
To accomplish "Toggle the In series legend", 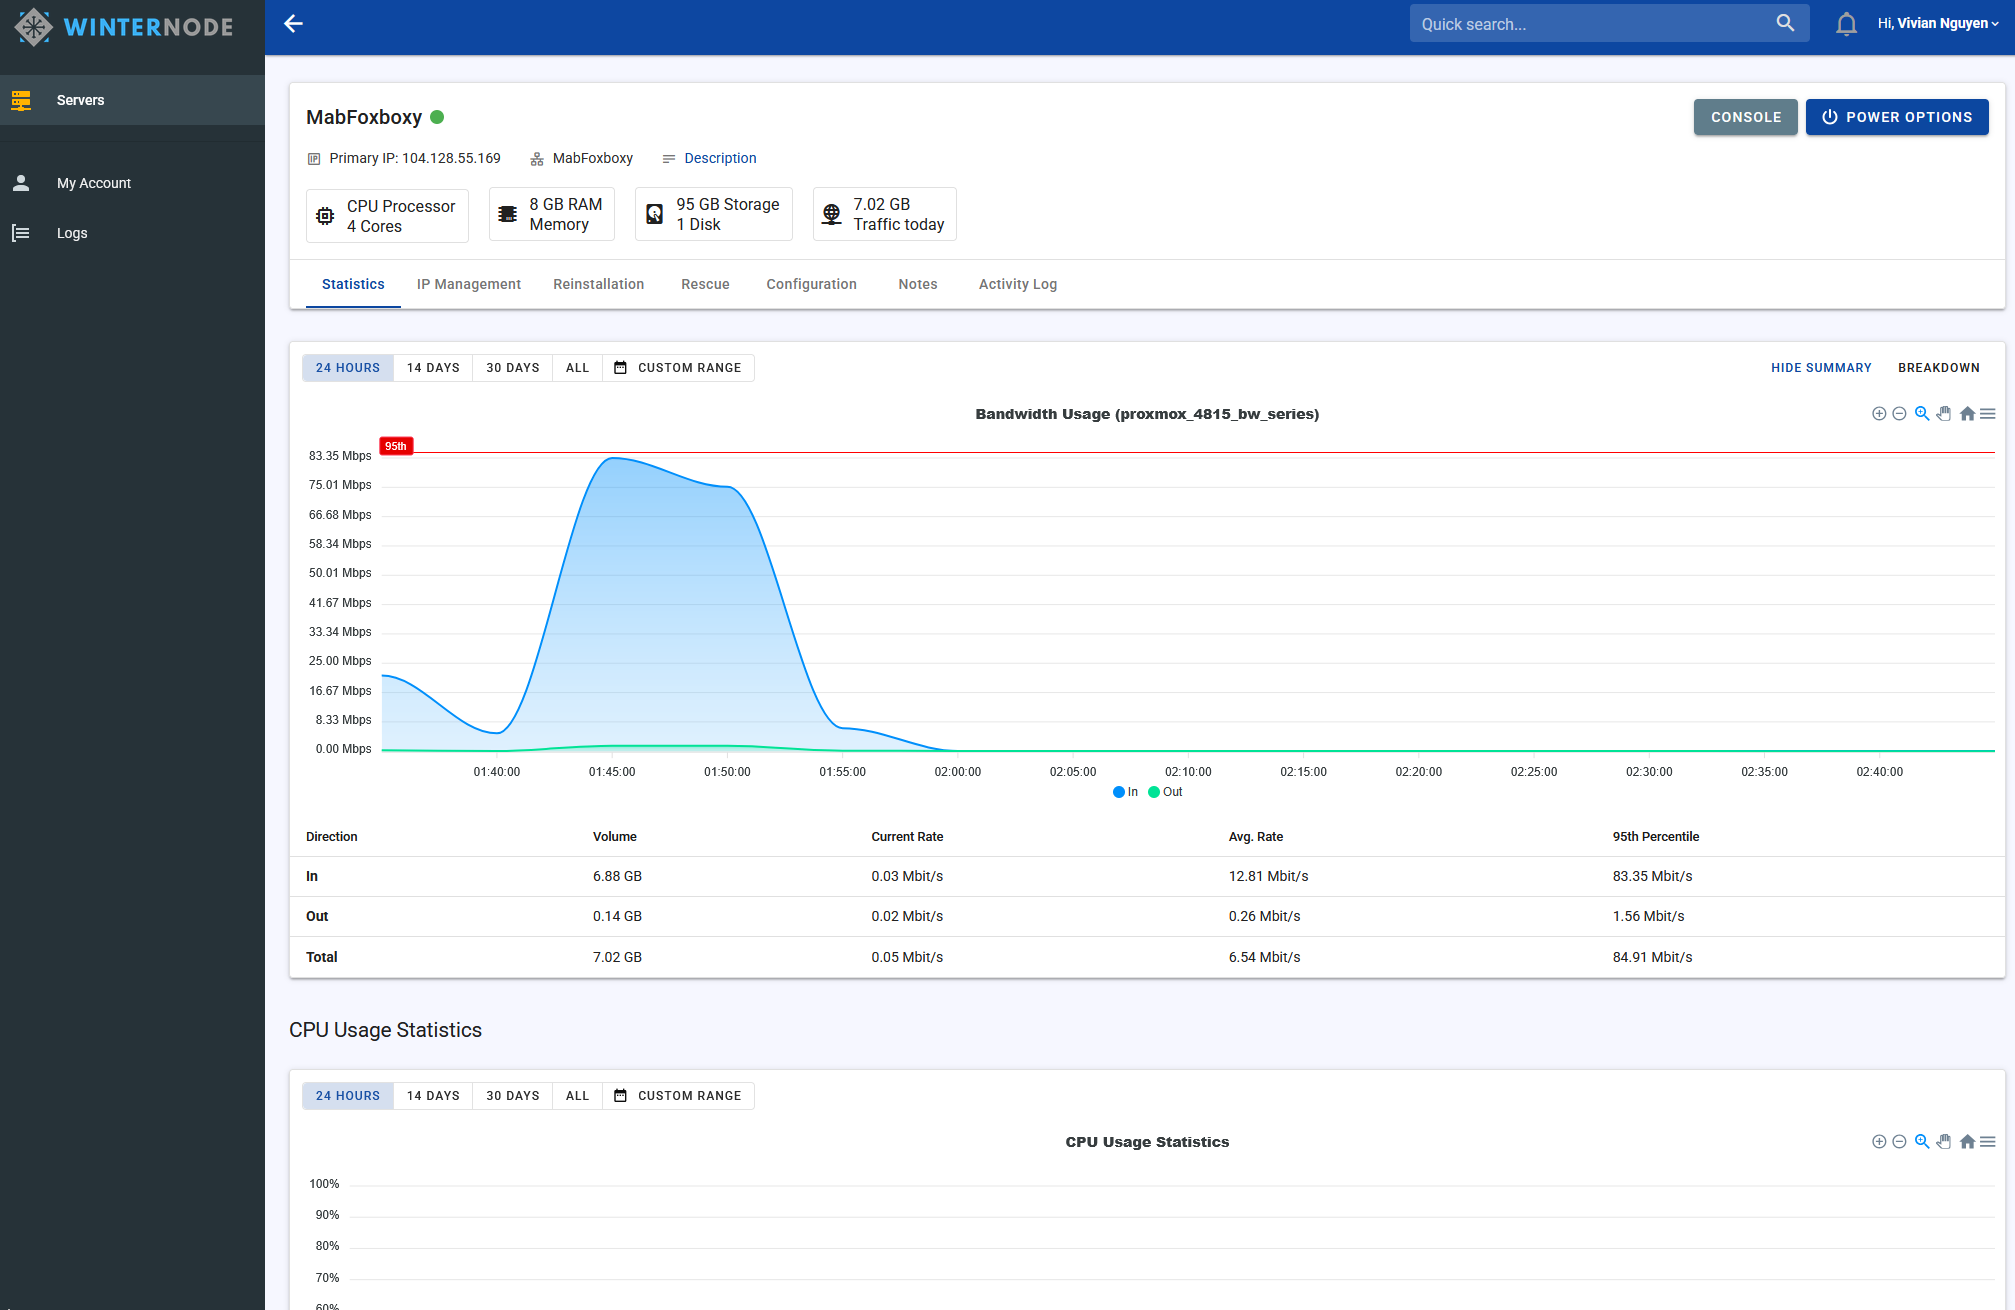I will tap(1125, 792).
